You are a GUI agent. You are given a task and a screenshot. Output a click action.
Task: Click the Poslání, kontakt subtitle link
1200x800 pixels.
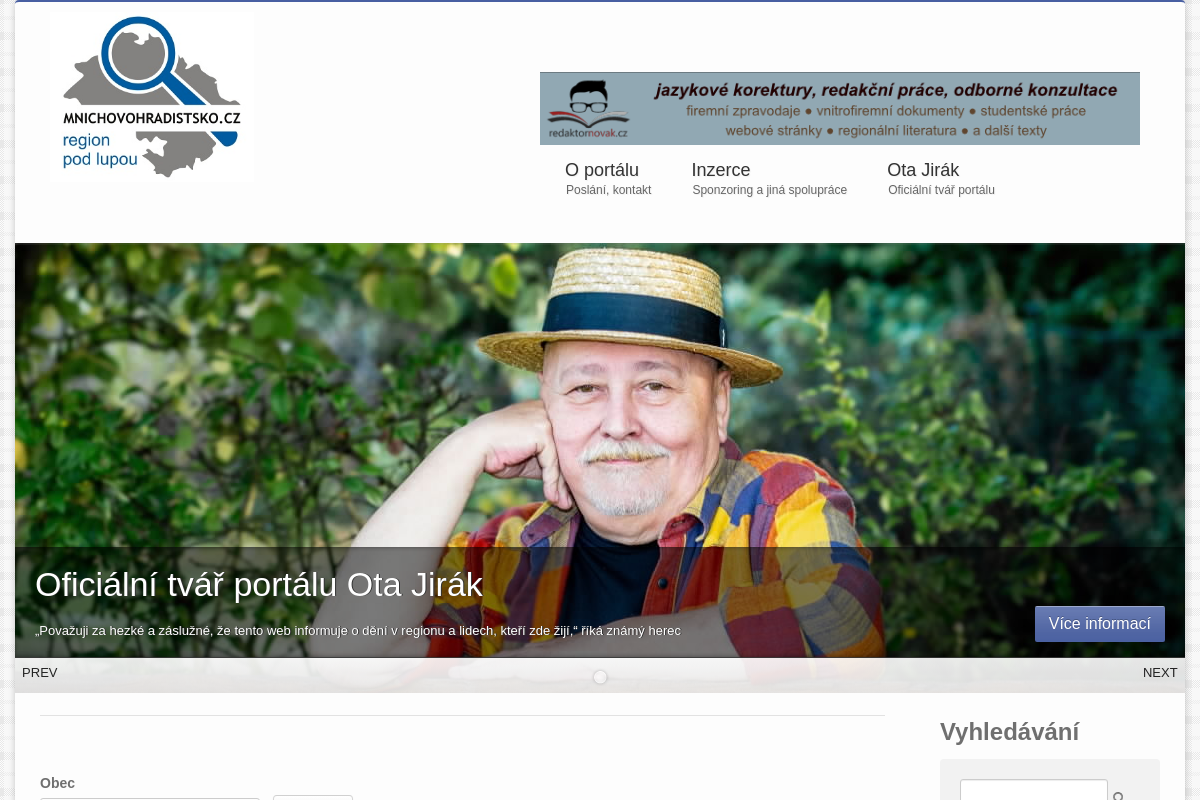pos(608,190)
